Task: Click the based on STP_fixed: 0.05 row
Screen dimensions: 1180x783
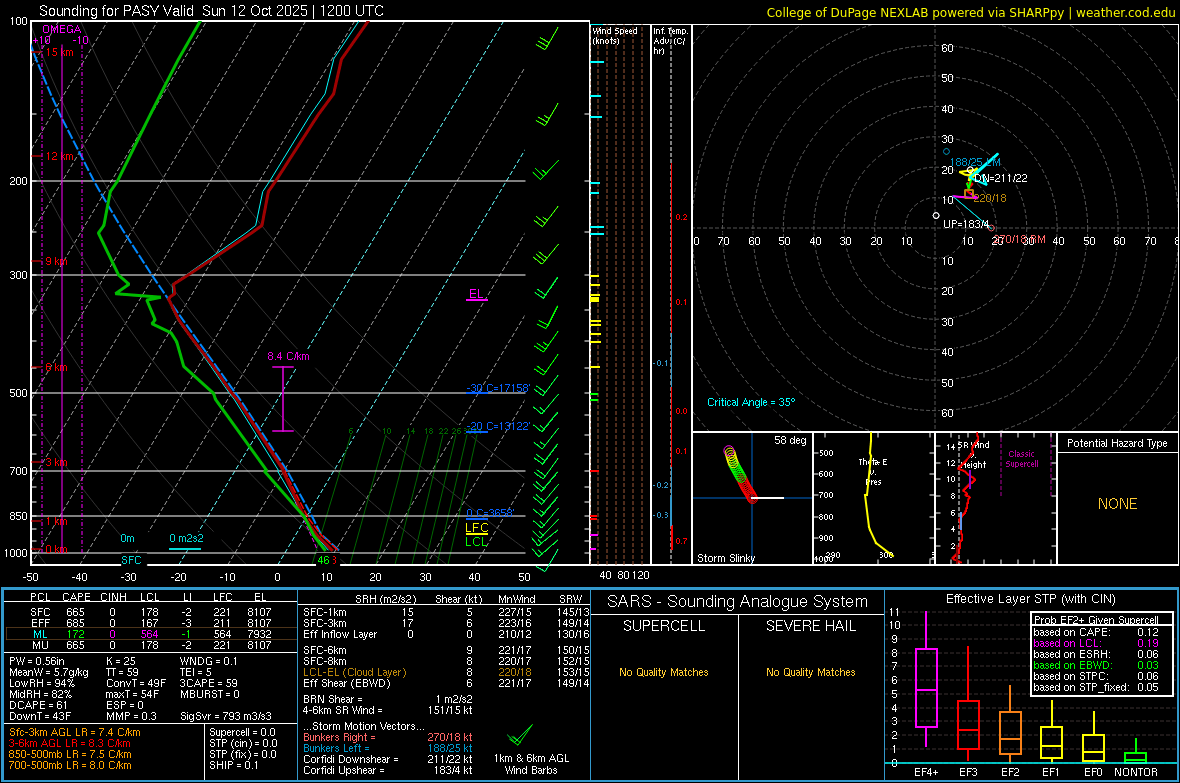Action: [1096, 687]
